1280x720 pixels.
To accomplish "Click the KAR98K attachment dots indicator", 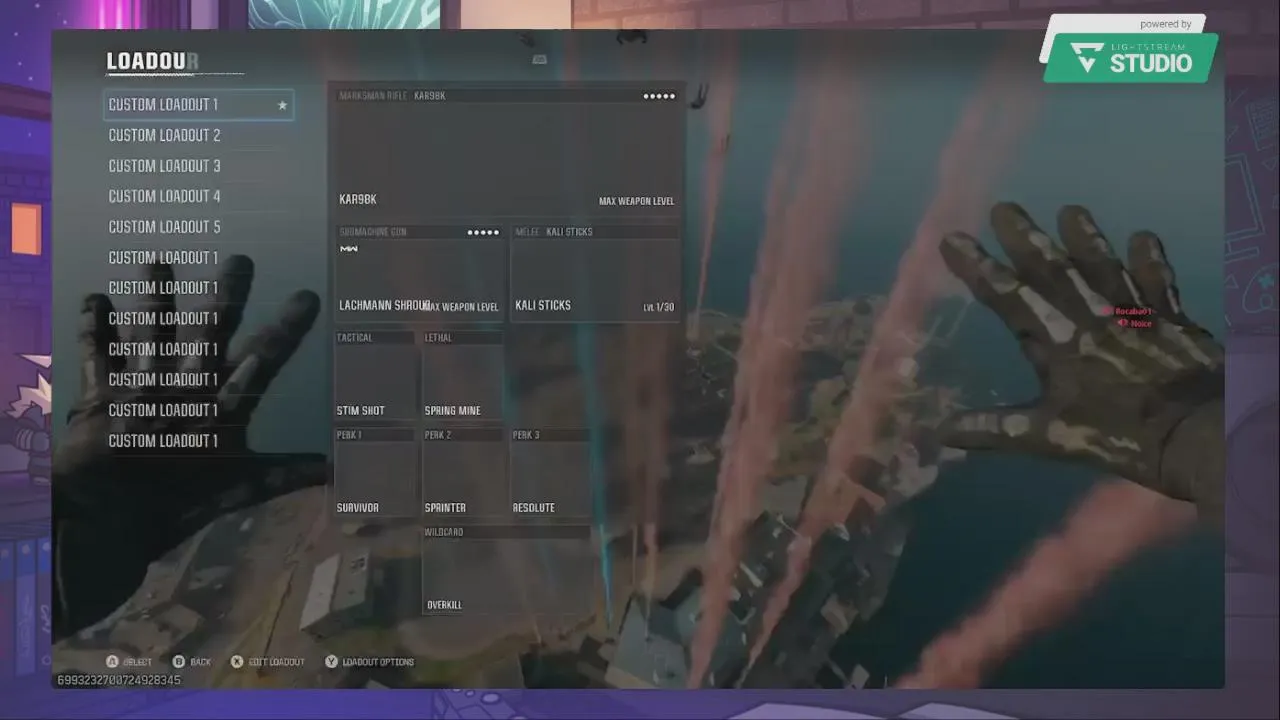I will click(x=659, y=96).
